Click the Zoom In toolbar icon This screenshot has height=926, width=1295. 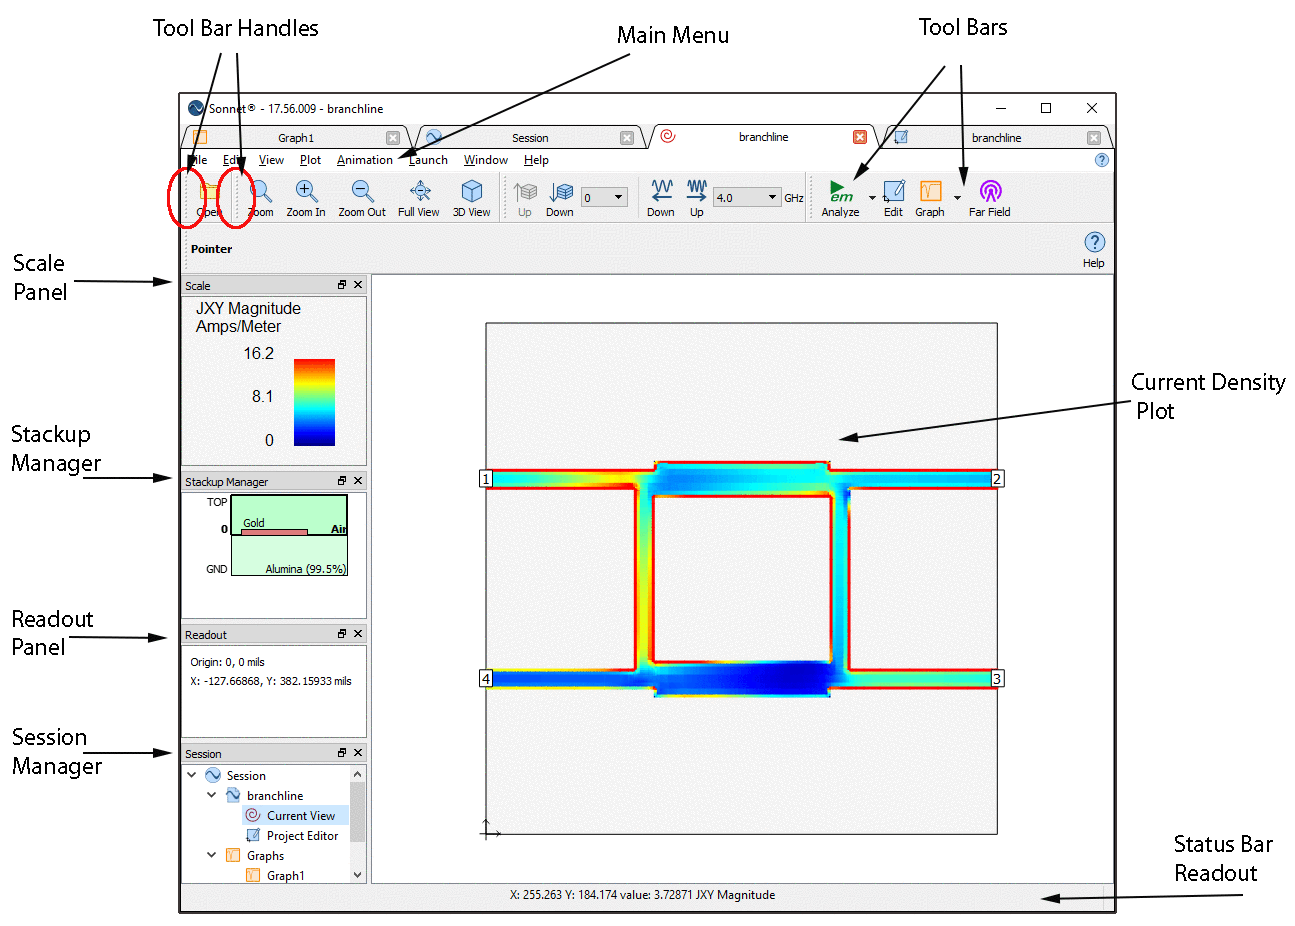click(x=306, y=192)
